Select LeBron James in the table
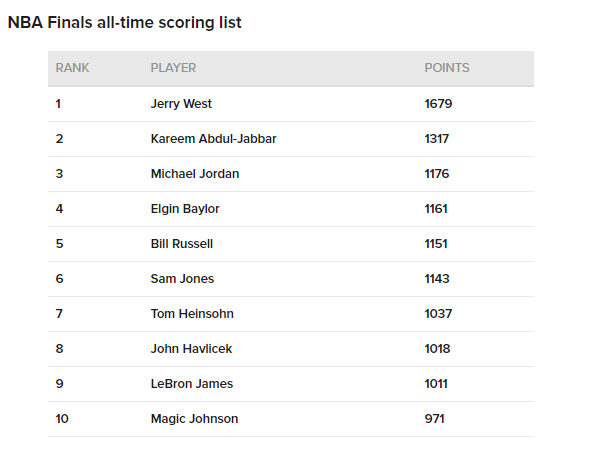607x453 pixels. [x=191, y=384]
